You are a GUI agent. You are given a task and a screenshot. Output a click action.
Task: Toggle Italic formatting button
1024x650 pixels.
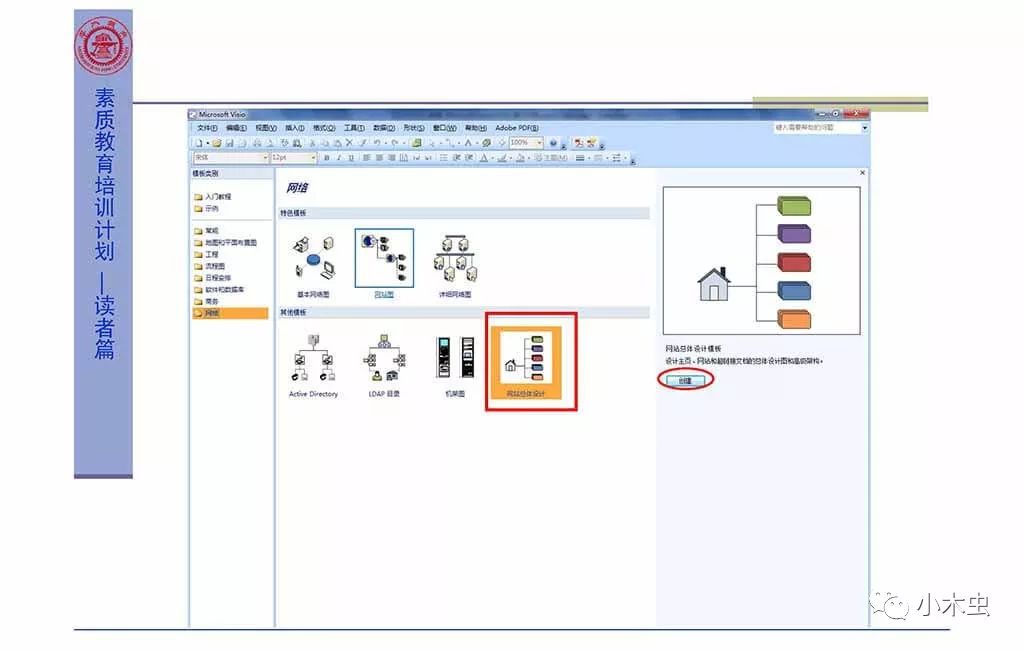coord(338,158)
